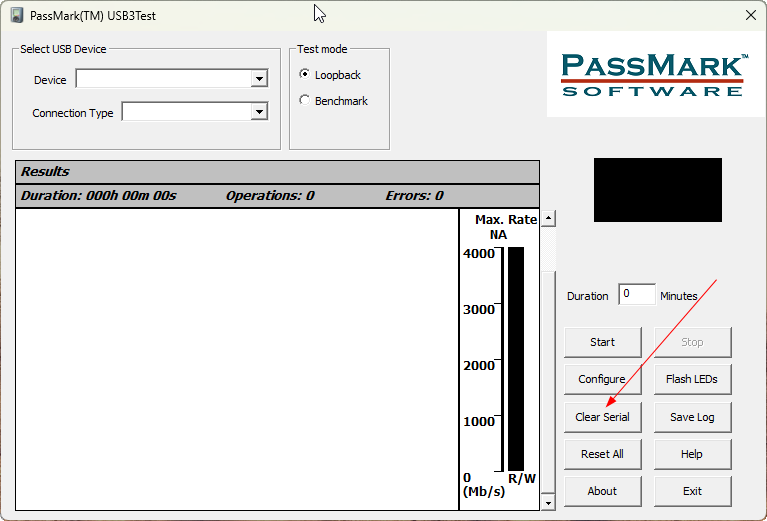This screenshot has width=767, height=521.
Task: Close the USB3Test window
Action: pyautogui.click(x=751, y=15)
